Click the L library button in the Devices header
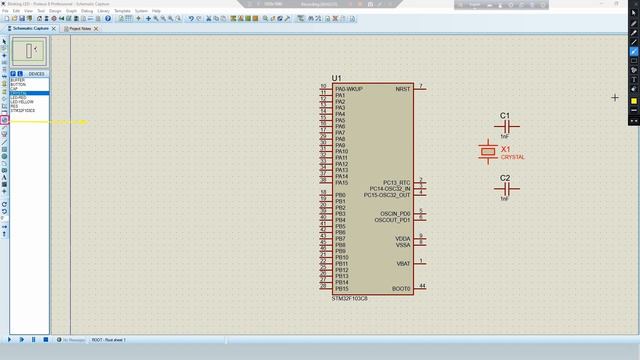 point(20,74)
